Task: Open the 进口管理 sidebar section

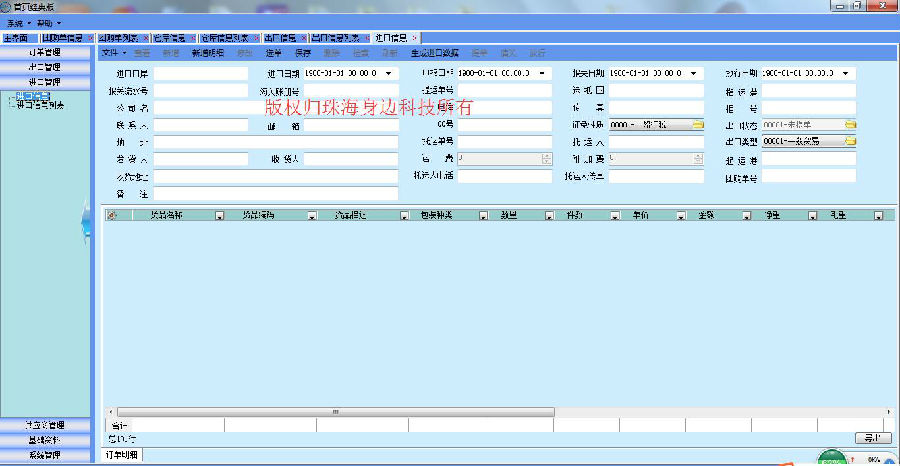Action: [x=45, y=82]
